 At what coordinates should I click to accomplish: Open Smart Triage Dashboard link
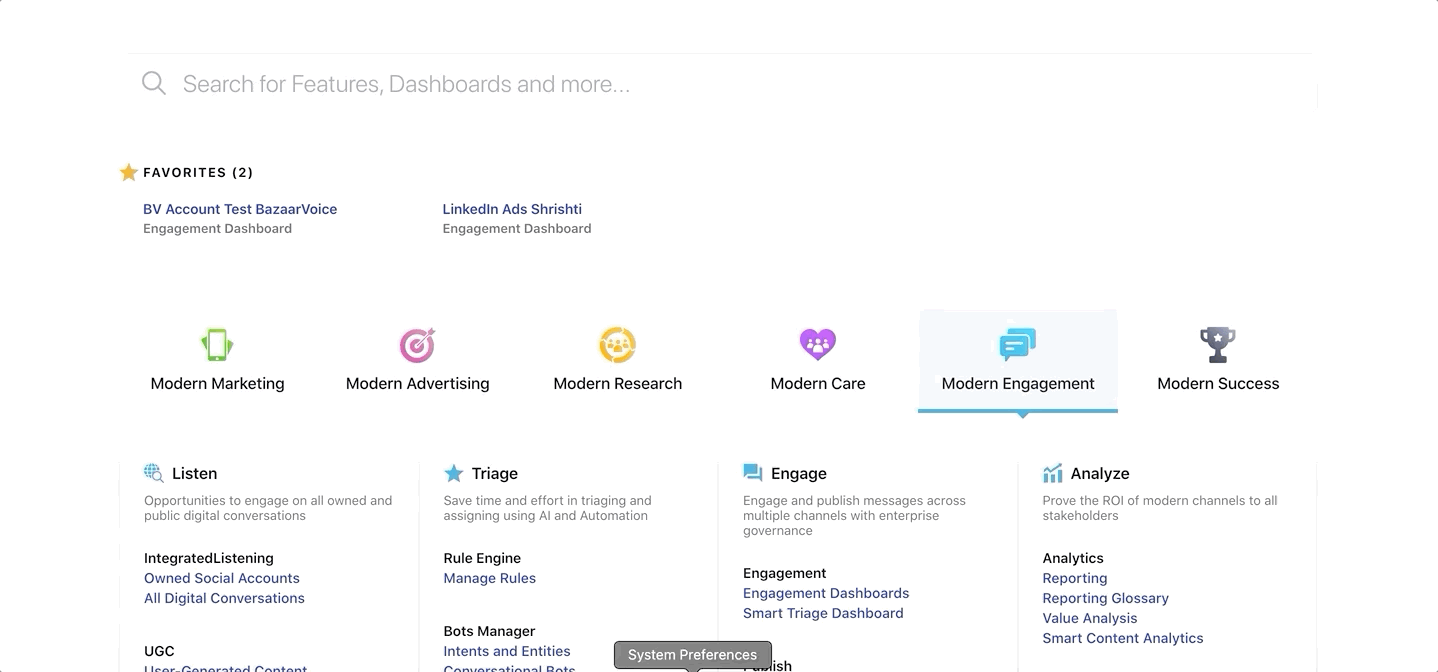[823, 613]
